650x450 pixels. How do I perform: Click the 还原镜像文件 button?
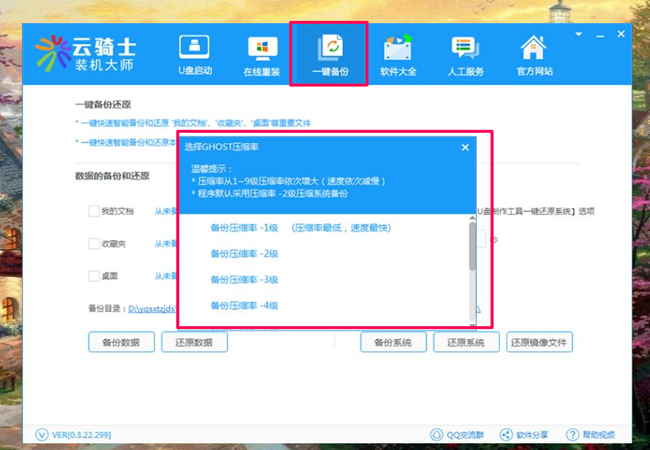[539, 342]
